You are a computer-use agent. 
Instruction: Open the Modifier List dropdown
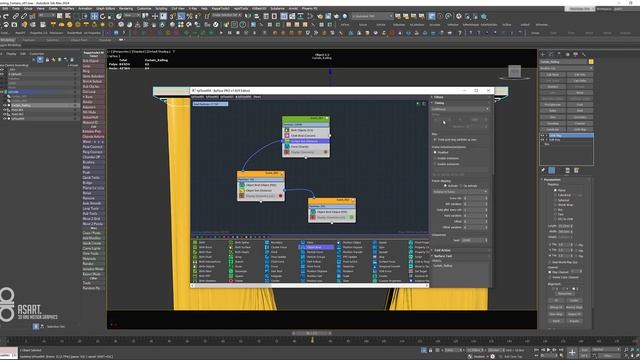click(566, 68)
